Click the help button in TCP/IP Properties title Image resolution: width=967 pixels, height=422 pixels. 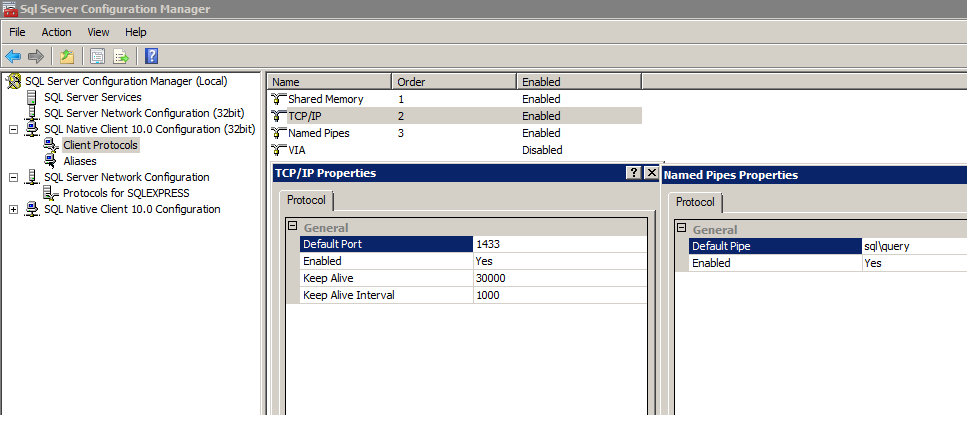coord(633,173)
